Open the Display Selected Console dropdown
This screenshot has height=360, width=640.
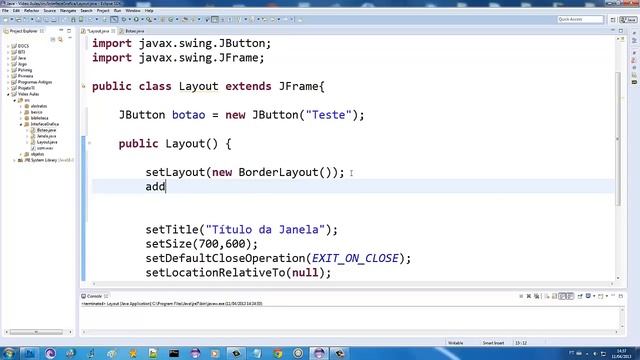(593, 296)
